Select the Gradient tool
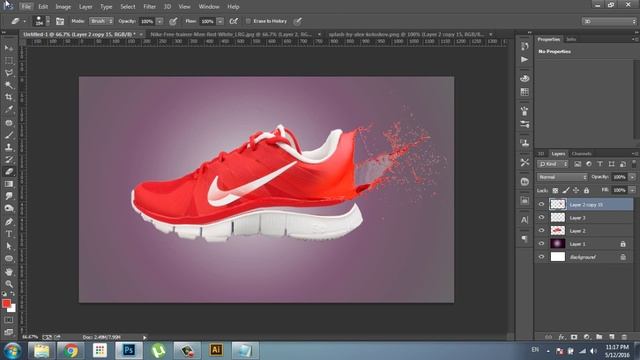The width and height of the screenshot is (640, 360). [x=9, y=184]
